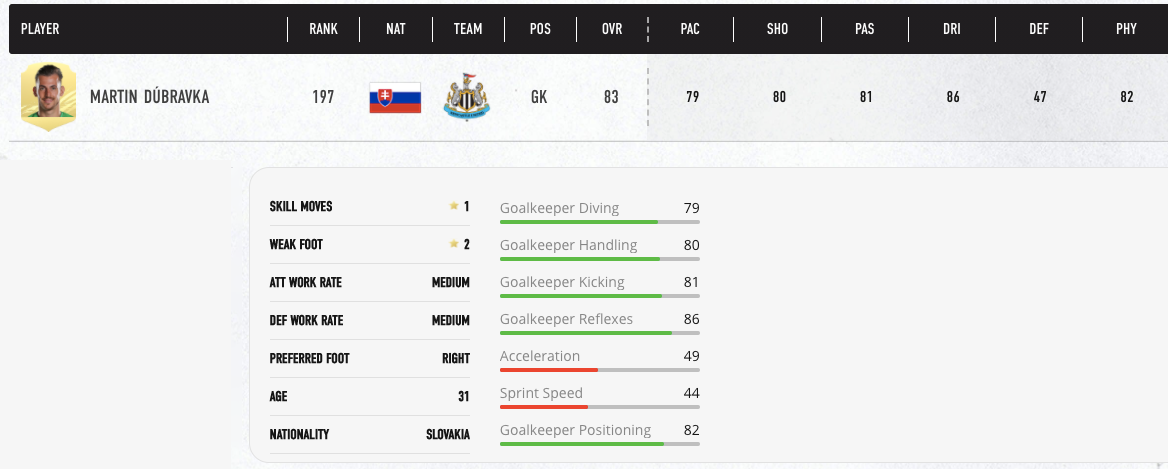Image resolution: width=1168 pixels, height=469 pixels.
Task: Sort by the DEF column header
Action: click(1039, 29)
